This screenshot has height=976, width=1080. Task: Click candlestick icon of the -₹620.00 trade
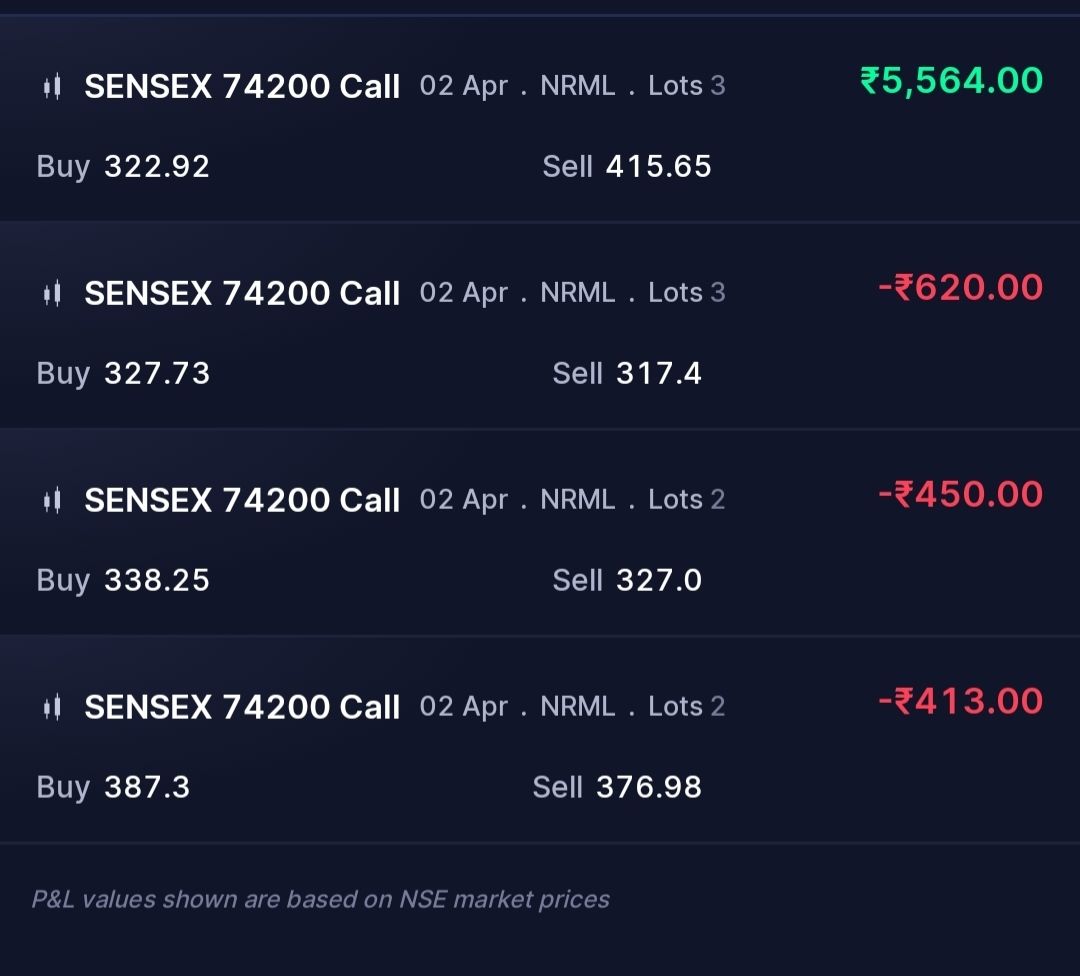pyautogui.click(x=52, y=293)
